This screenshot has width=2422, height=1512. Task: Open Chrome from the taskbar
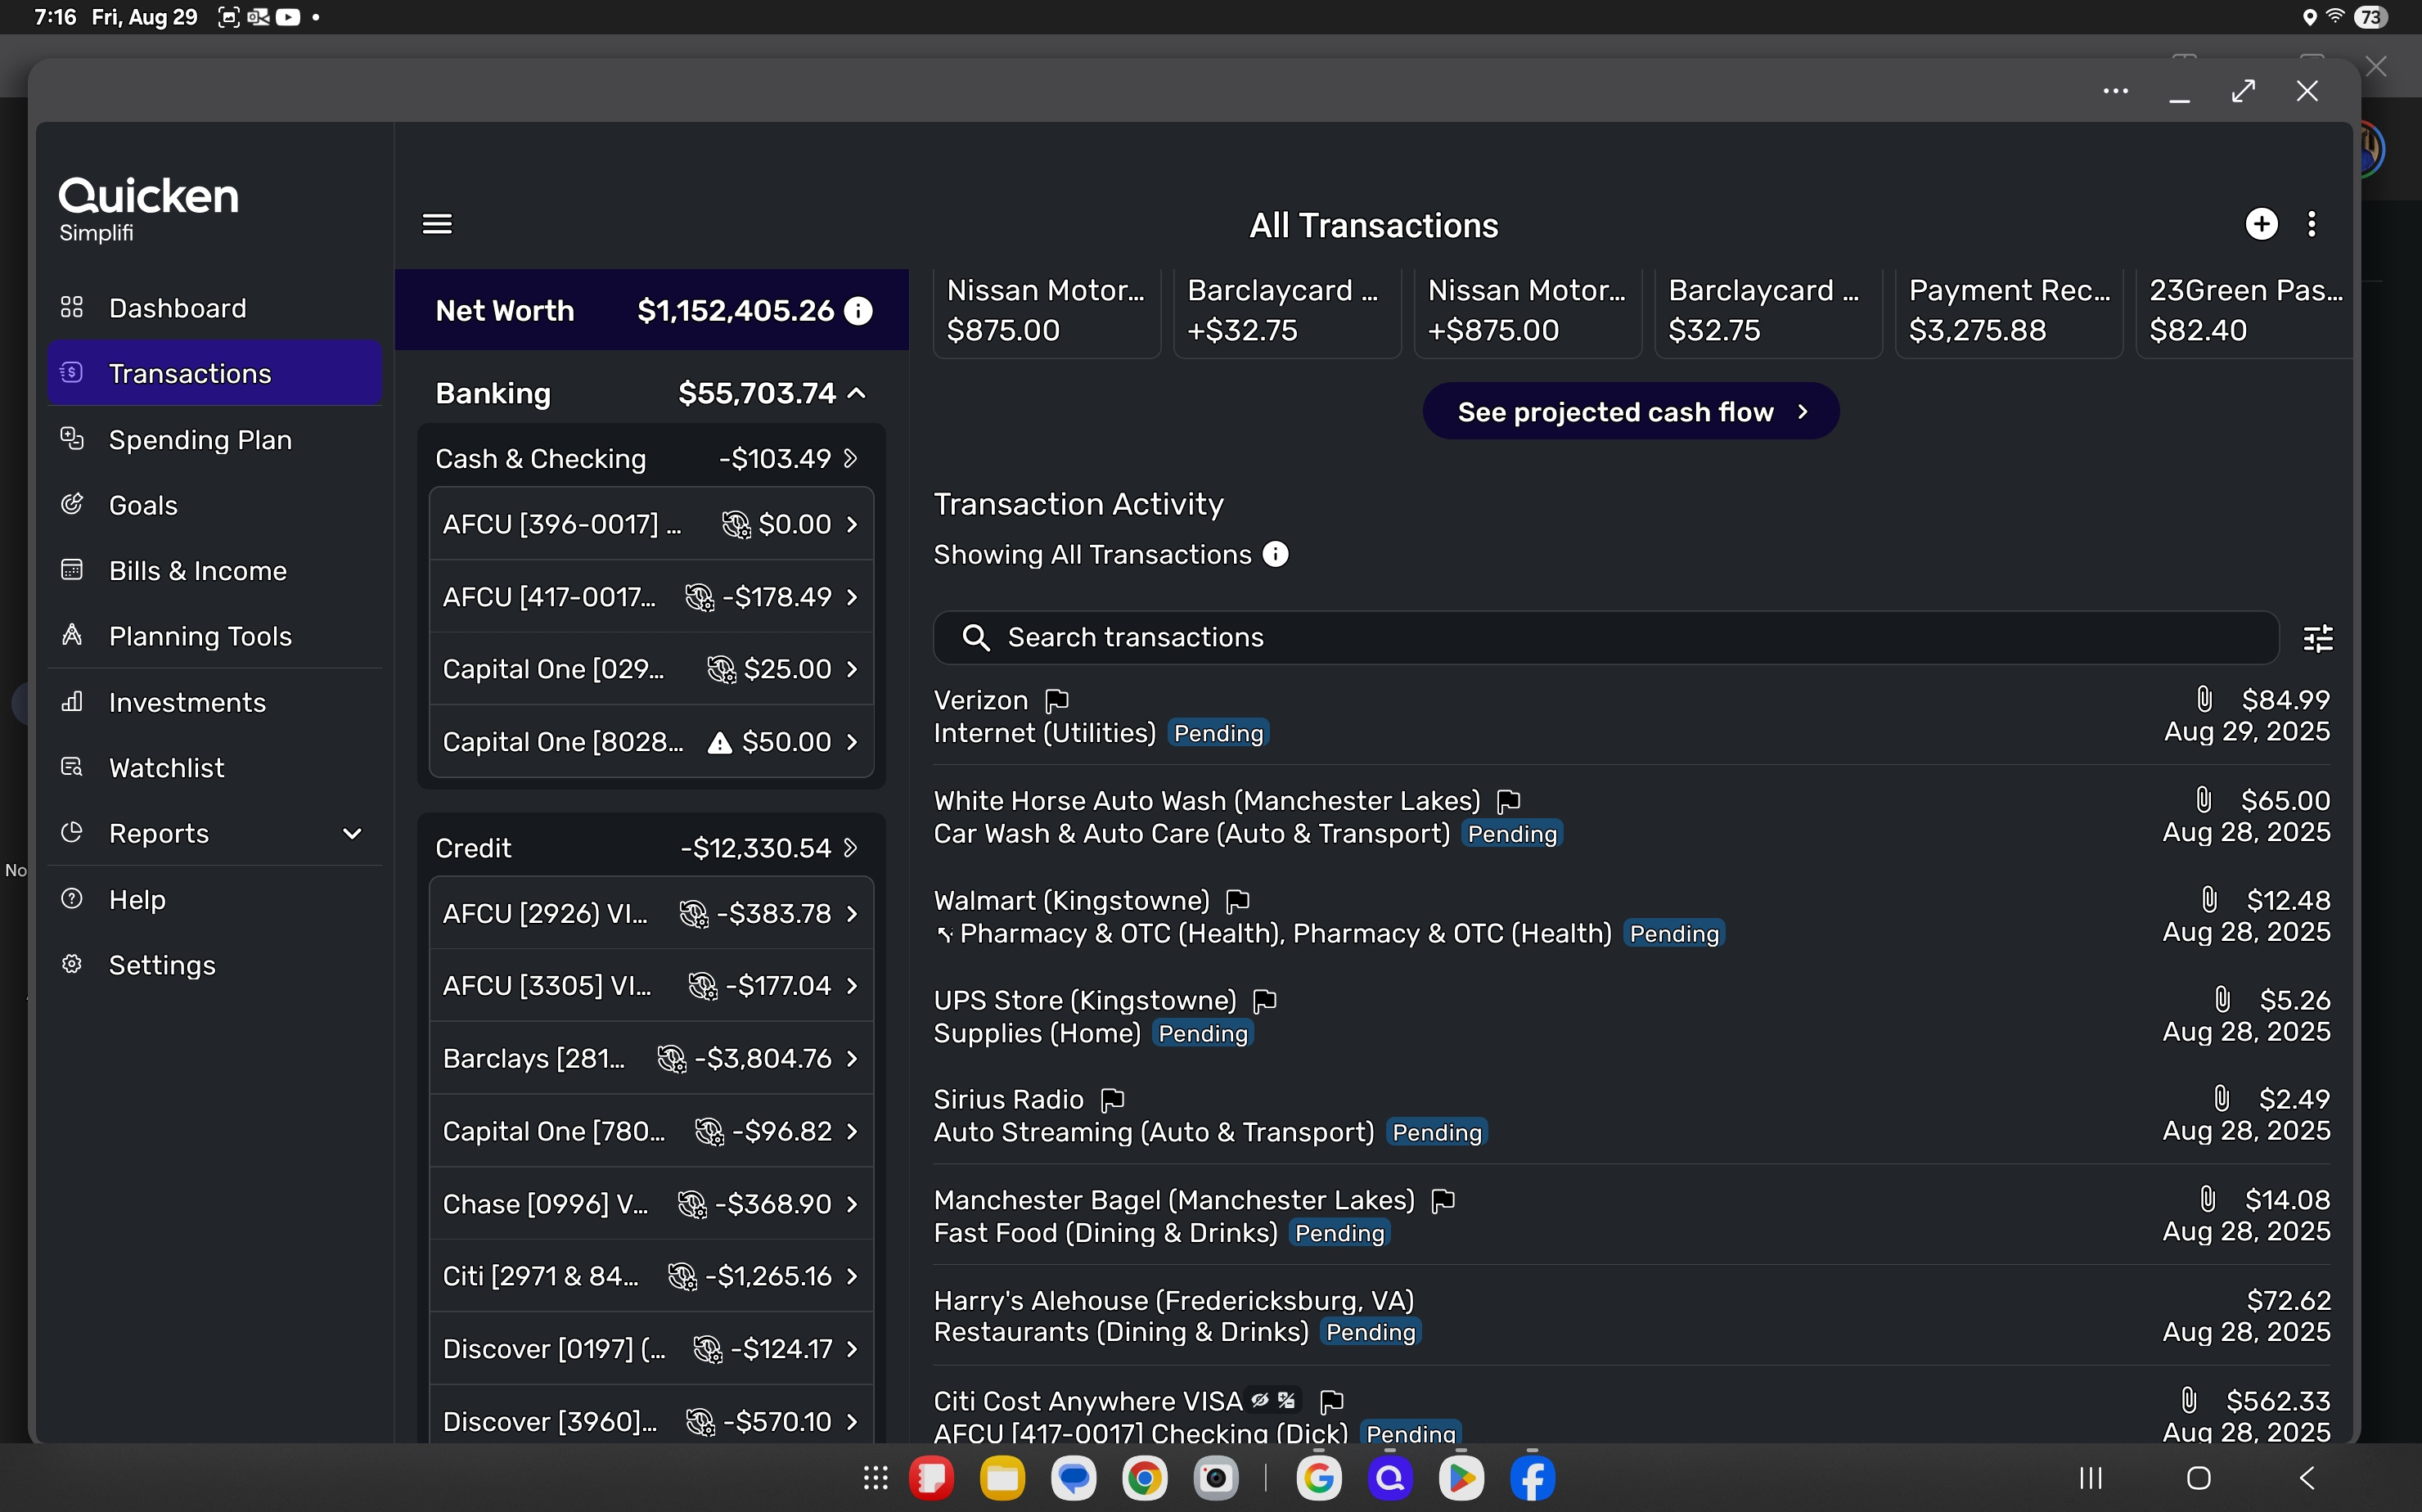pyautogui.click(x=1145, y=1478)
